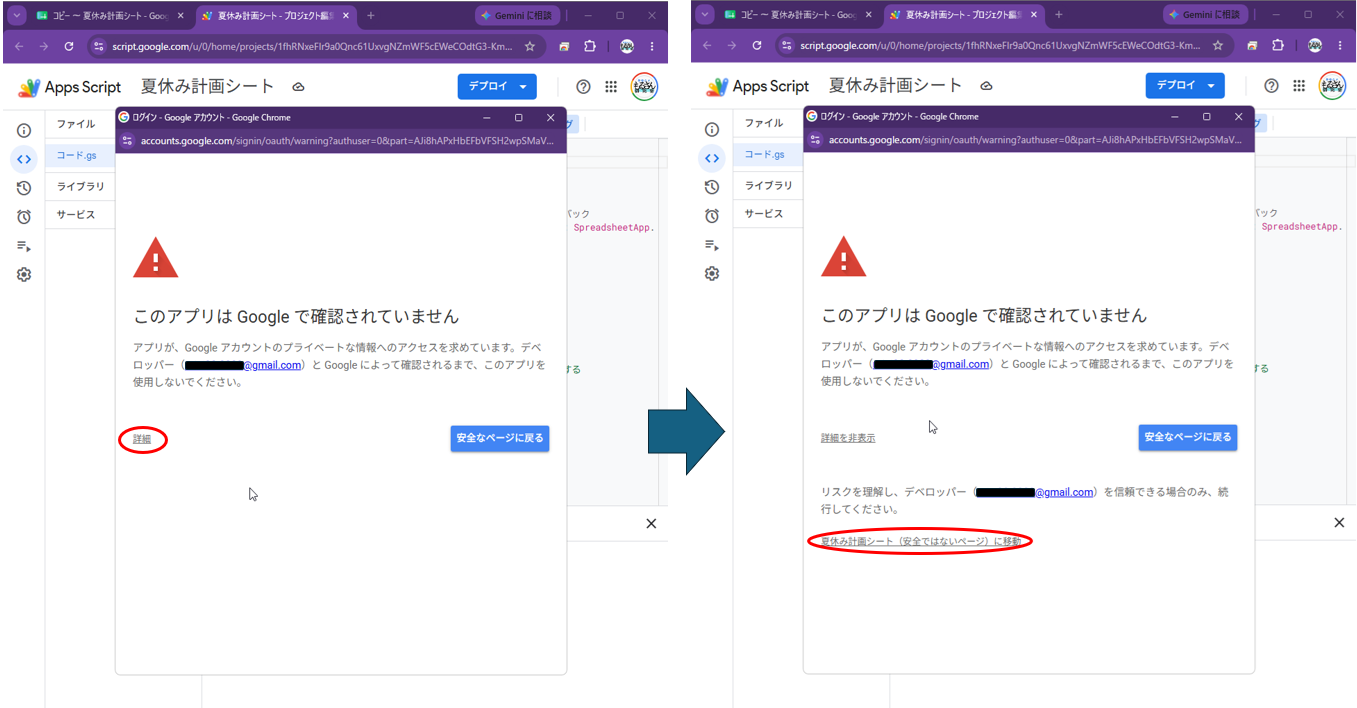The height and width of the screenshot is (708, 1357).
Task: Open Overview icon in right screenshot sidebar
Action: click(712, 129)
